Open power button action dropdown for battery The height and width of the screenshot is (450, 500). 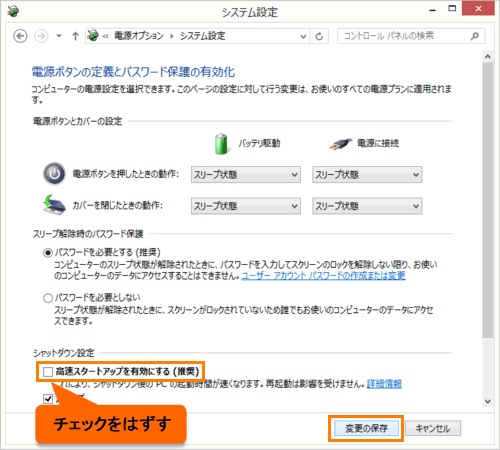[x=246, y=175]
